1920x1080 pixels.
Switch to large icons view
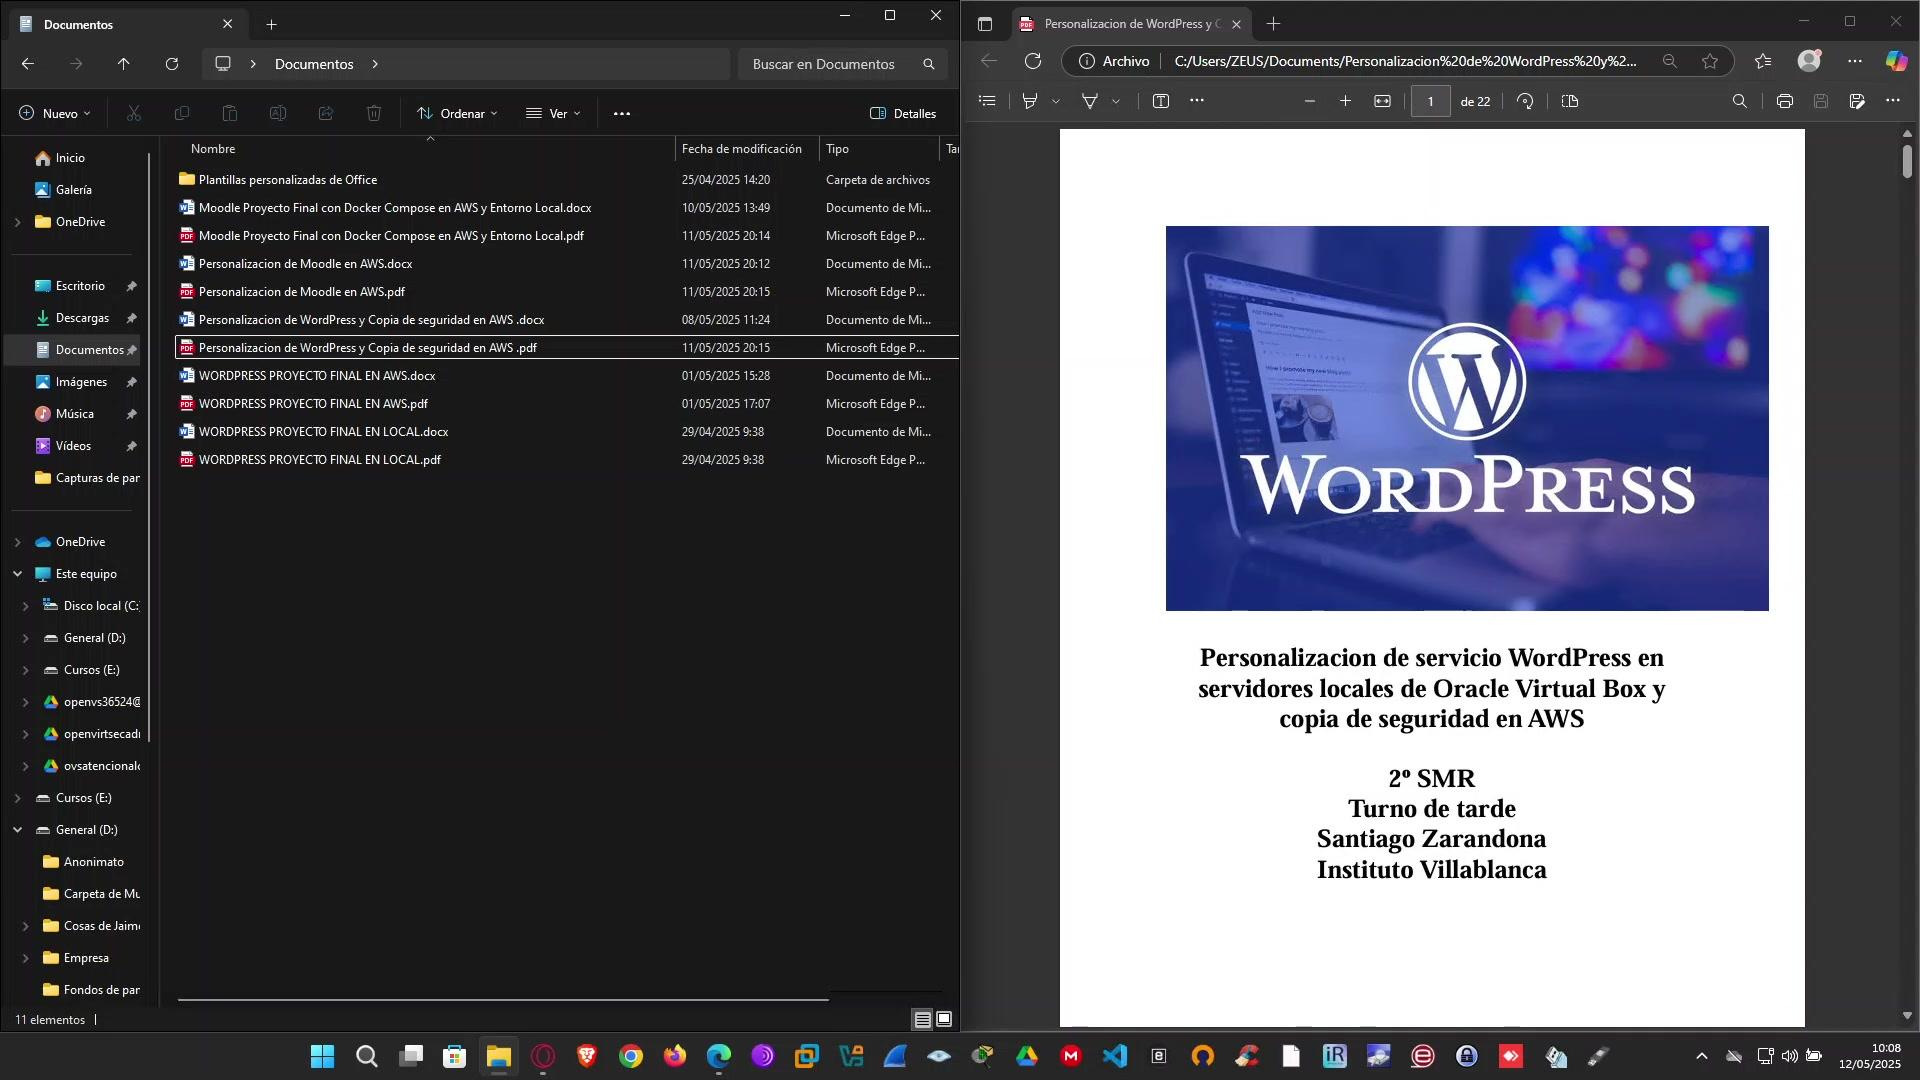944,1019
